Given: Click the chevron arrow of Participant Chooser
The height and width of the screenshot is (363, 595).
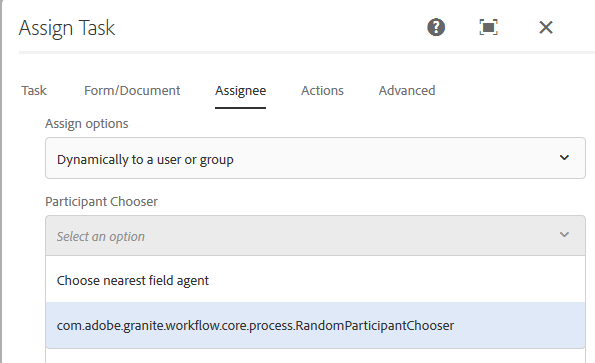Looking at the screenshot, I should point(564,235).
